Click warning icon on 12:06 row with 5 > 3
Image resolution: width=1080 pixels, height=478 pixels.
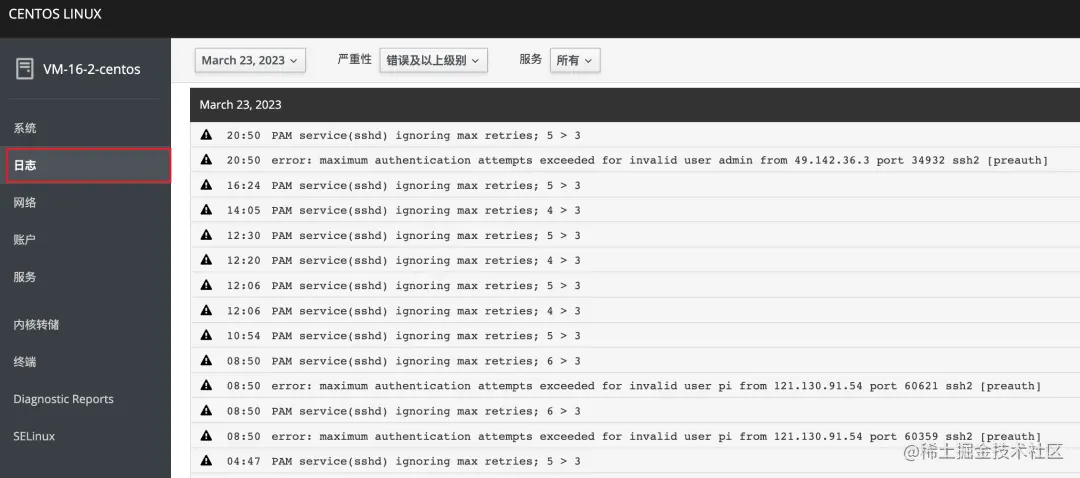point(206,285)
